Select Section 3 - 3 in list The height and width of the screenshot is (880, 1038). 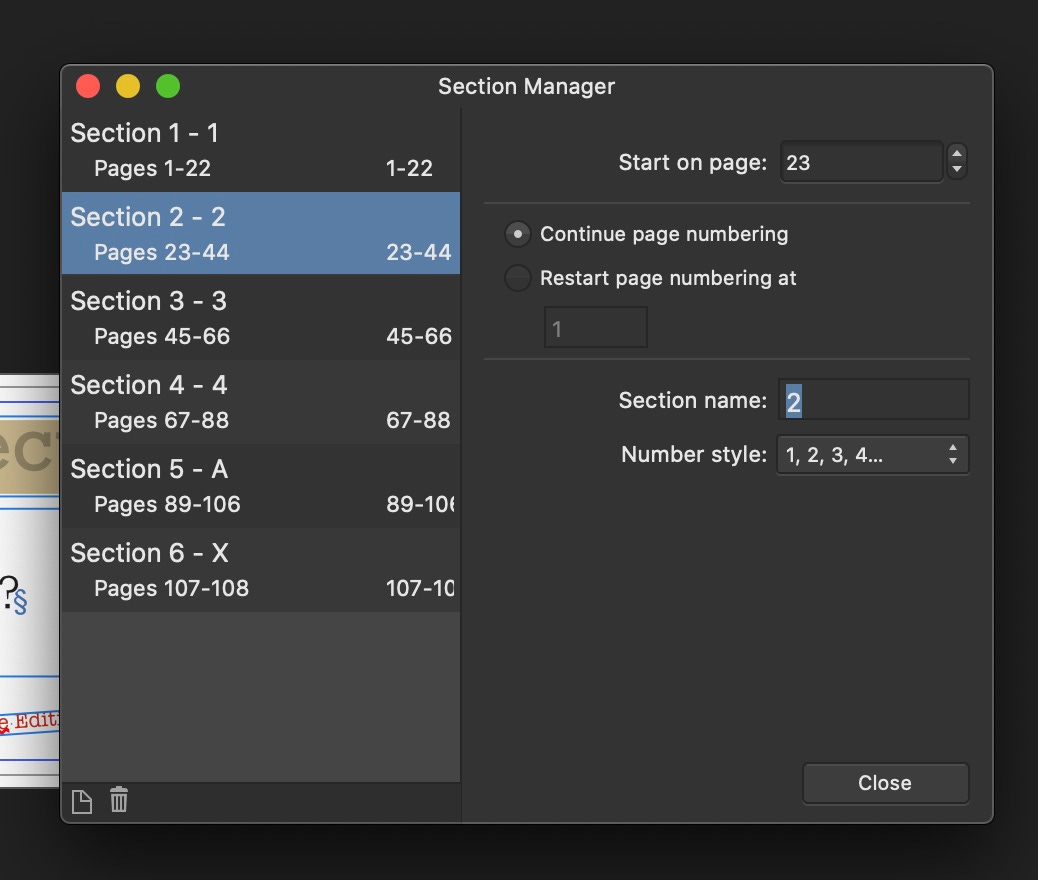click(260, 318)
